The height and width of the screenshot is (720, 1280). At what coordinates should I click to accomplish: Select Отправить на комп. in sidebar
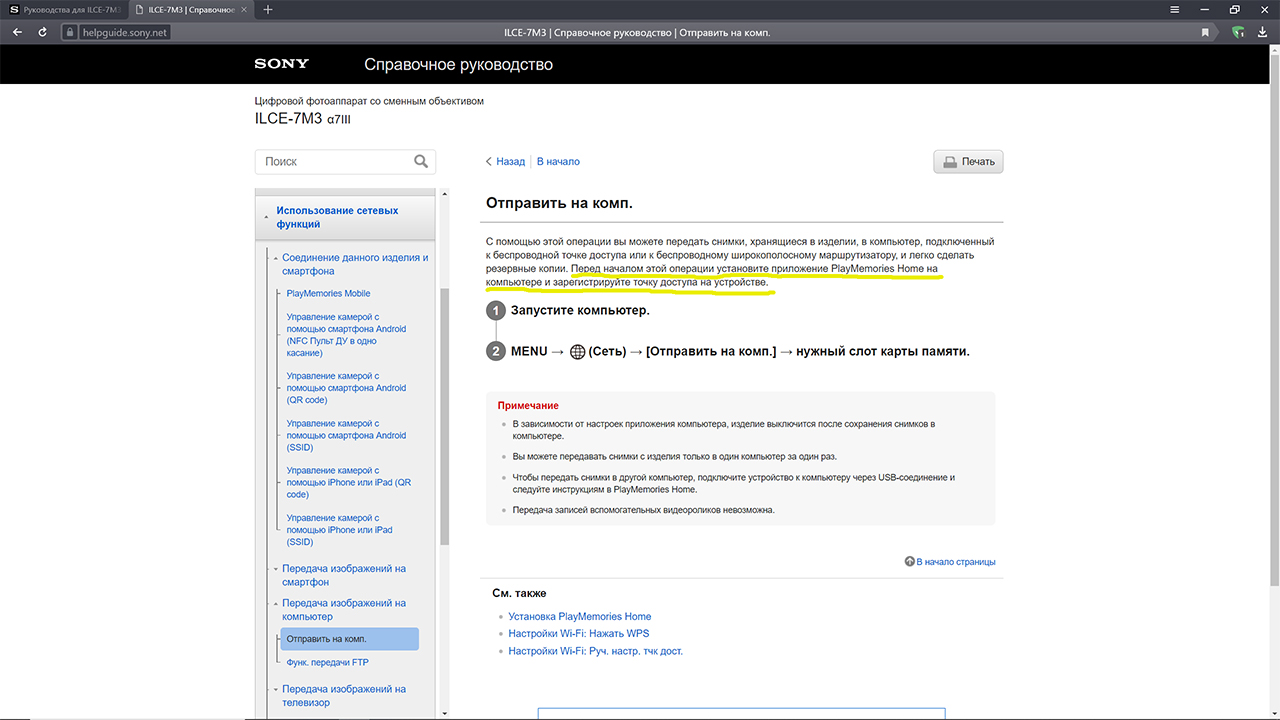[x=349, y=639]
